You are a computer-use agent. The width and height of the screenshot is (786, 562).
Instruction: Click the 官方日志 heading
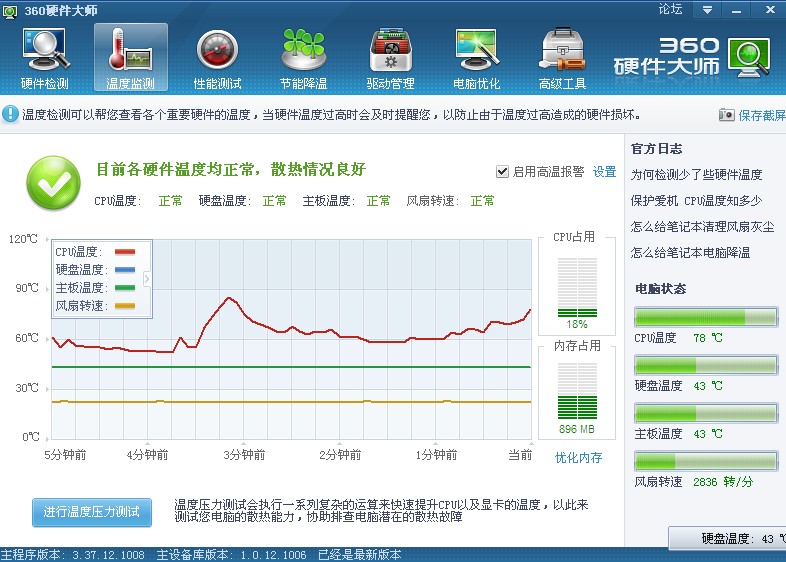click(x=657, y=149)
